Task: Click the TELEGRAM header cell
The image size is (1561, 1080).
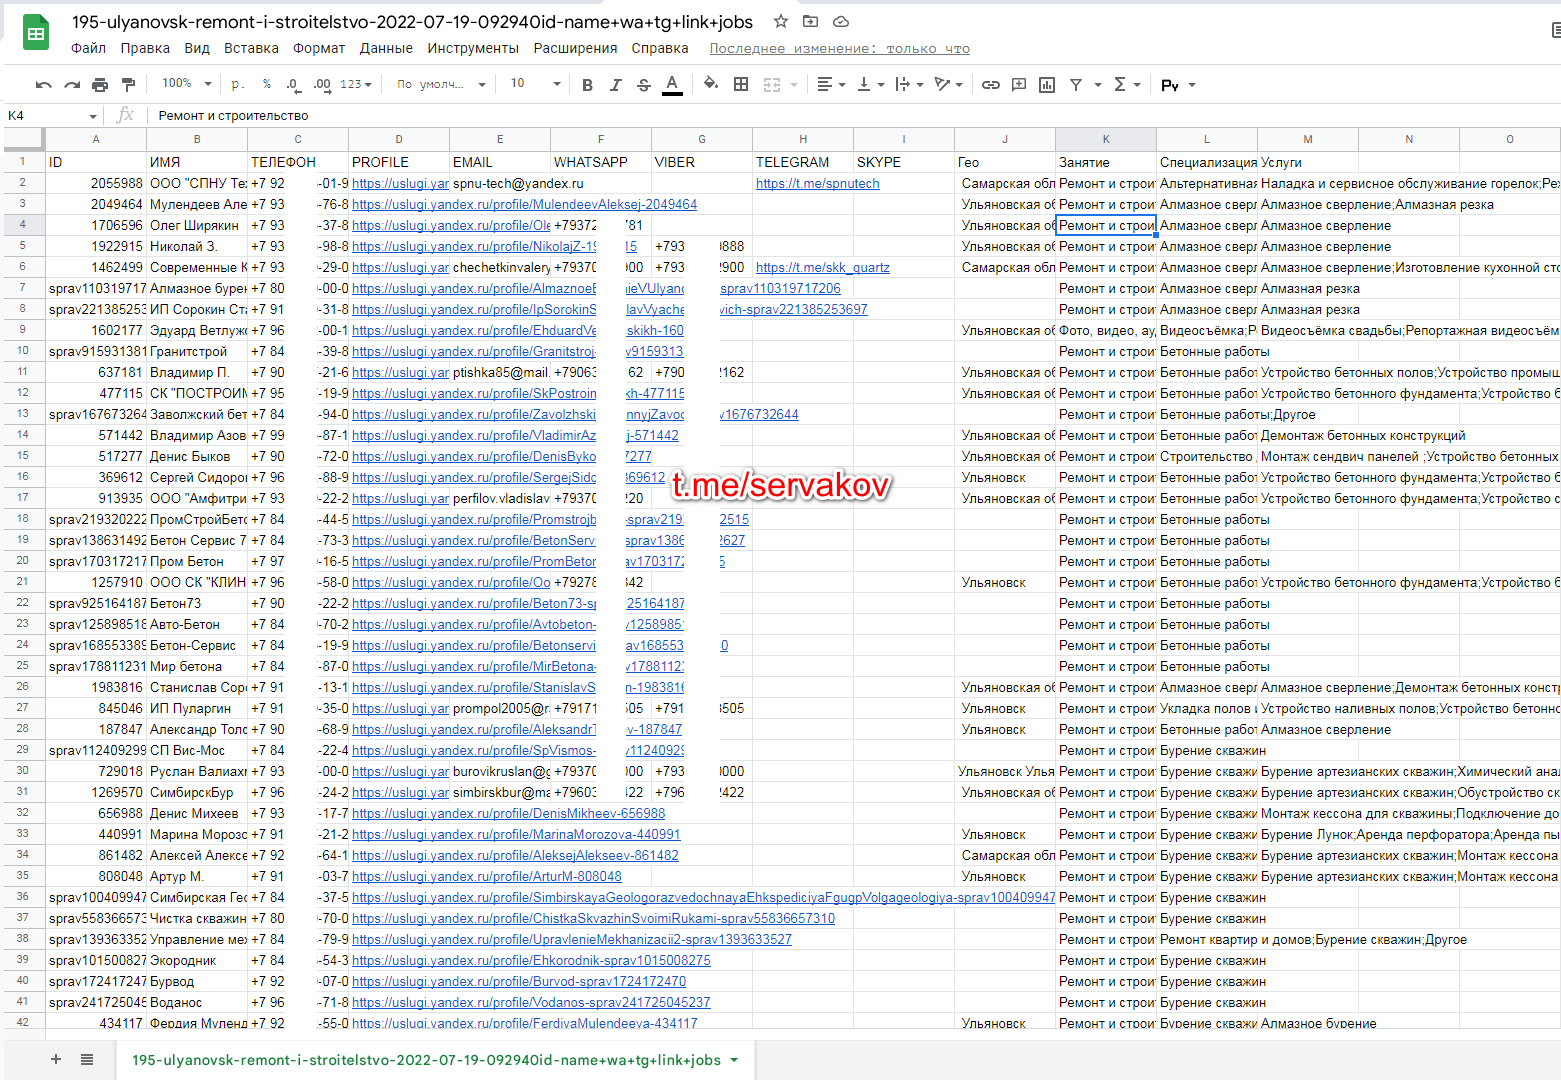Action: pos(803,162)
